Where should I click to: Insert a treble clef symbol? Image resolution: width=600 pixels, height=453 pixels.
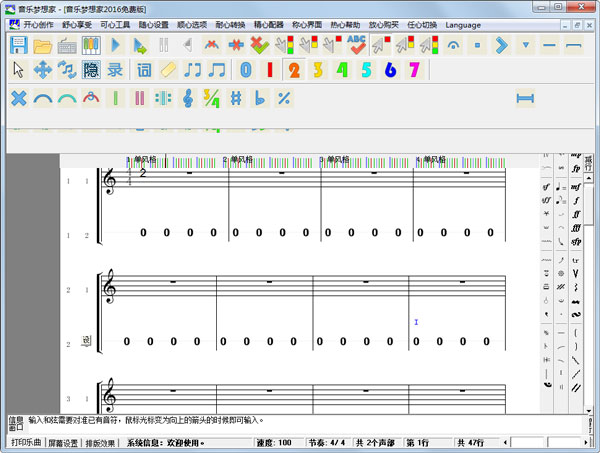point(188,98)
